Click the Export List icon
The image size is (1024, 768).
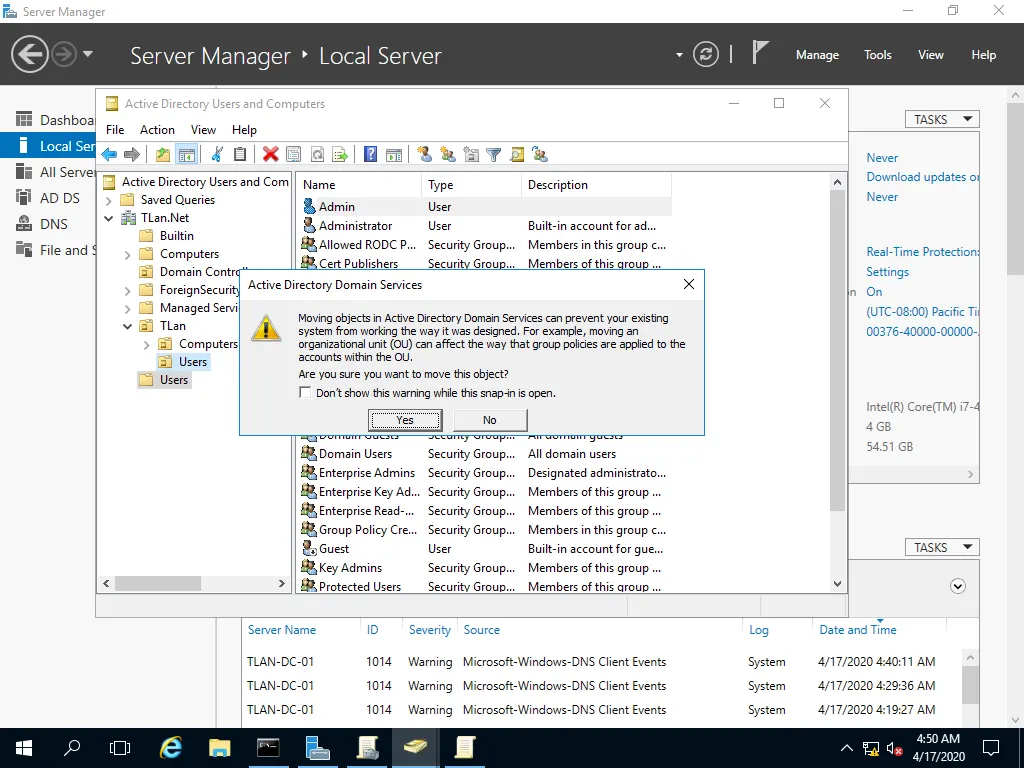click(x=340, y=155)
